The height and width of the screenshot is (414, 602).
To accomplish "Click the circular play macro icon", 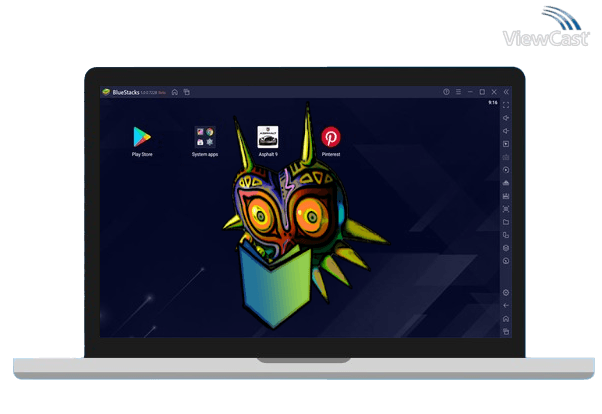I will [506, 170].
